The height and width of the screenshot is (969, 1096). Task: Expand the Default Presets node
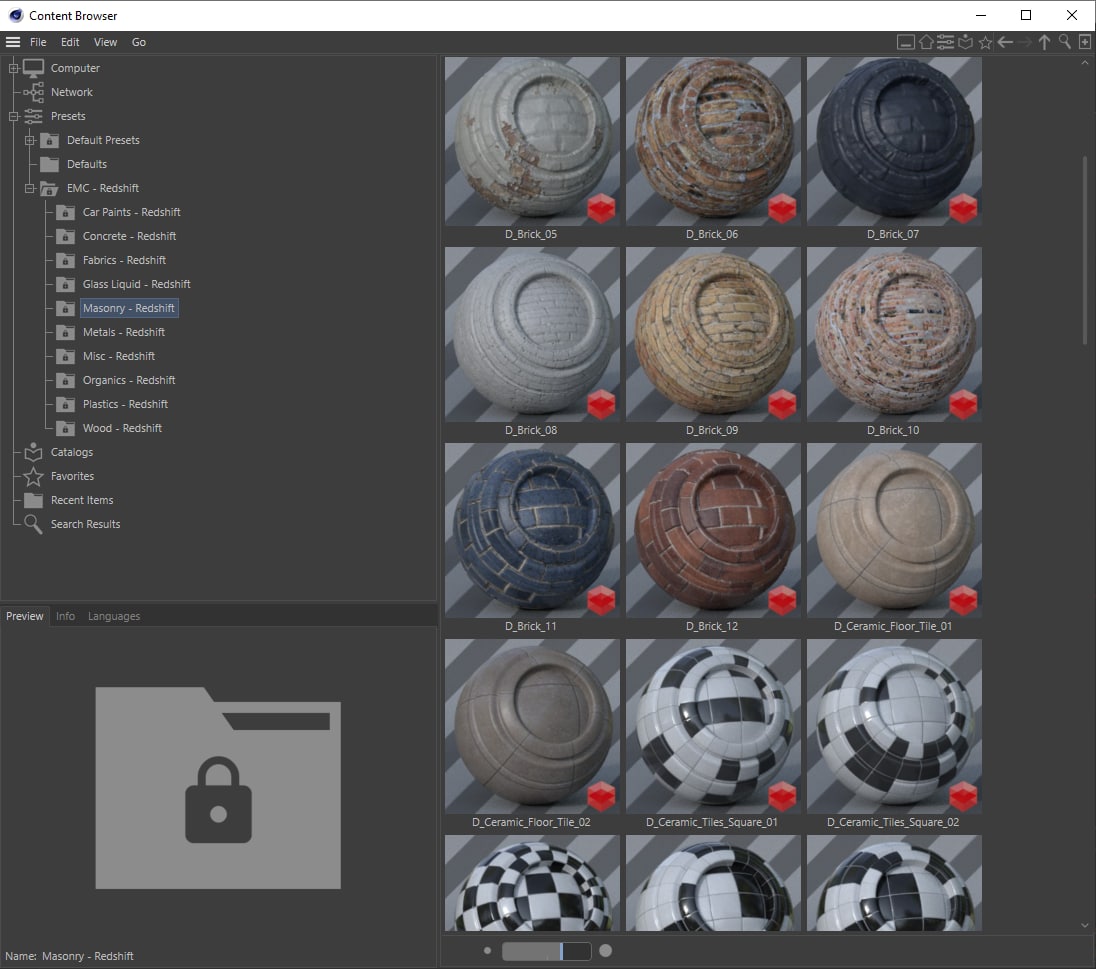click(29, 140)
